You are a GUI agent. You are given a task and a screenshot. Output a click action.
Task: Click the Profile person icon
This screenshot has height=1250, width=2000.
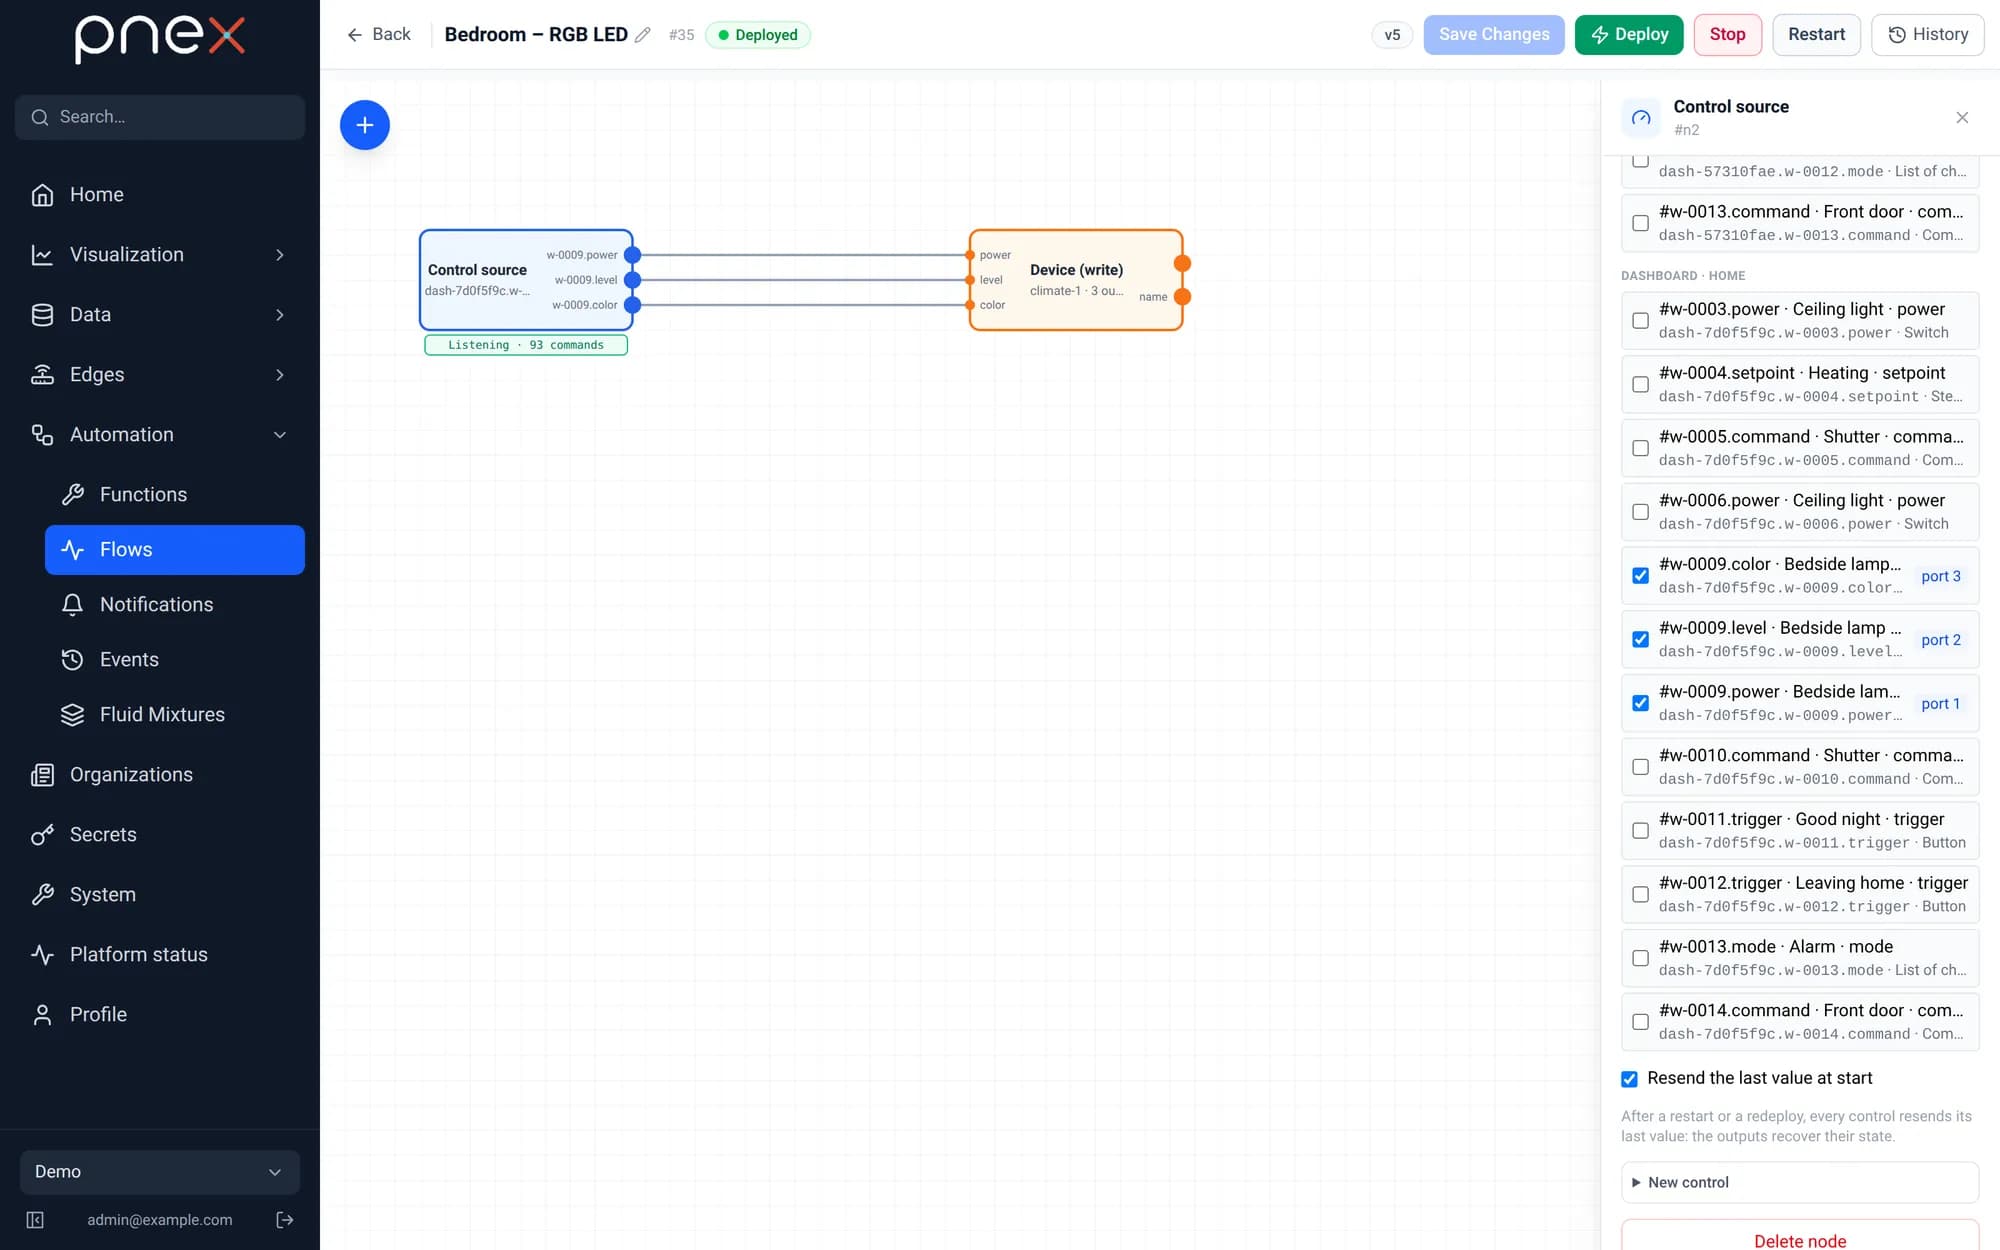[x=42, y=1014]
